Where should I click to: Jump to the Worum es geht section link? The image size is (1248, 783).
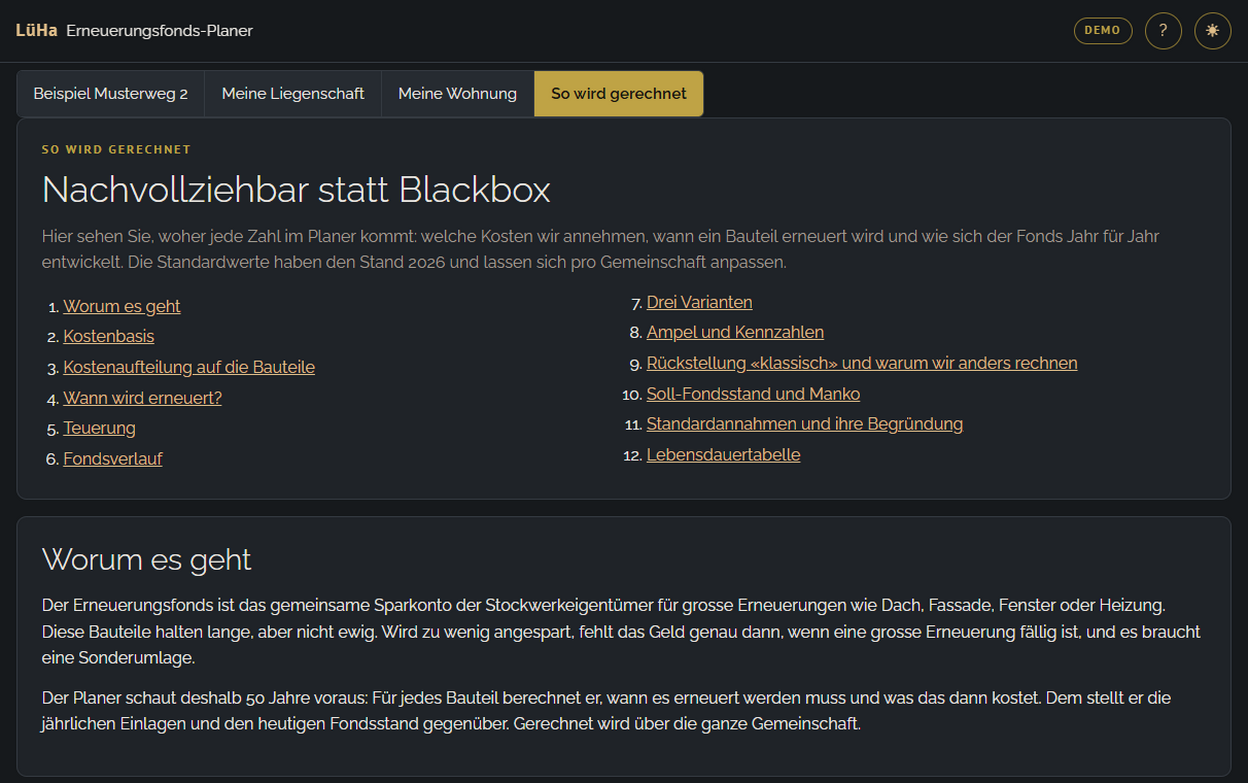point(122,306)
